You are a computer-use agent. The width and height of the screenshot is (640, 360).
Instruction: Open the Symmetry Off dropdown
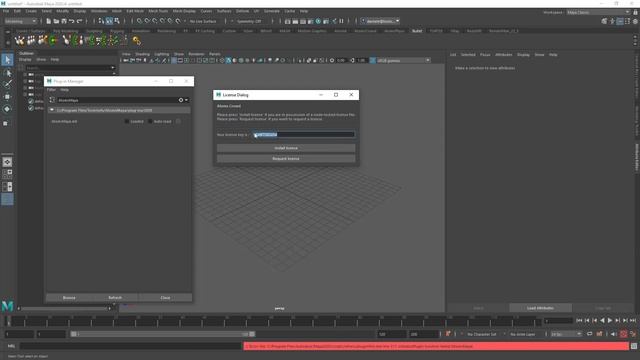249,21
